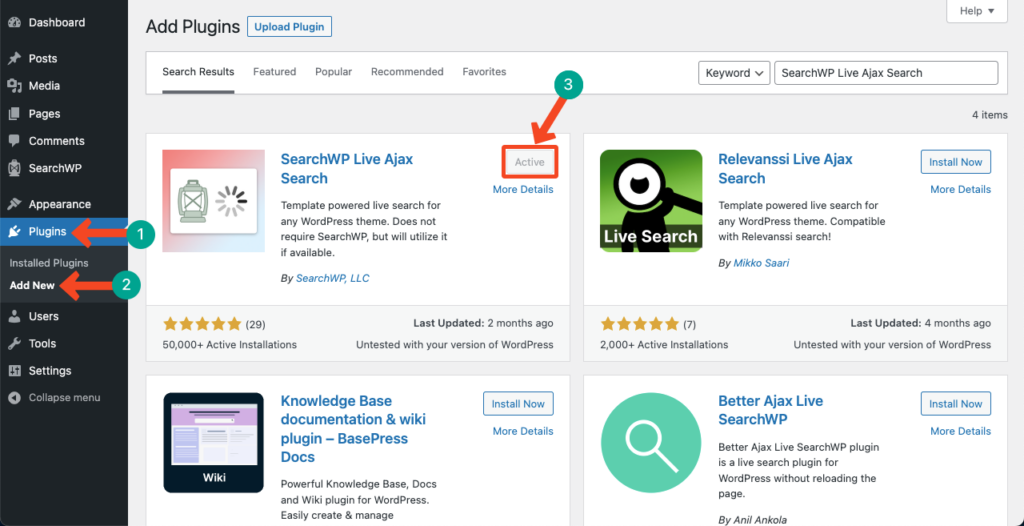The width and height of the screenshot is (1024, 526).
Task: Click the Dashboard gauge icon
Action: 14,22
